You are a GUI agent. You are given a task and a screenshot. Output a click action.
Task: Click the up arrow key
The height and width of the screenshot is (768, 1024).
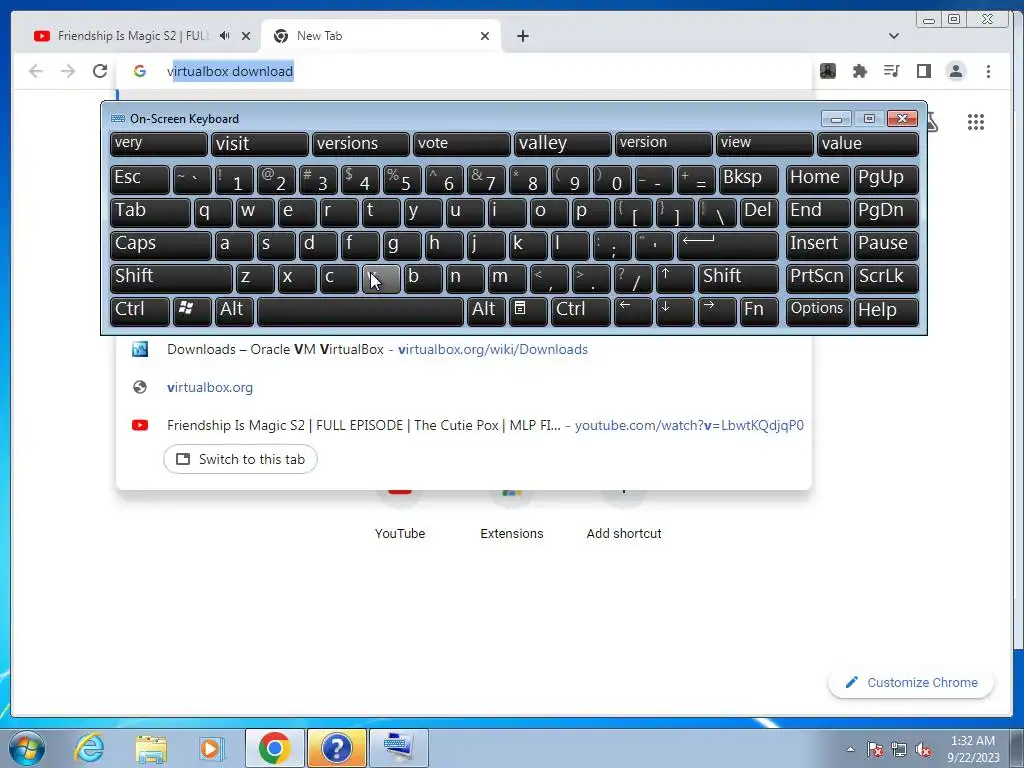point(675,278)
